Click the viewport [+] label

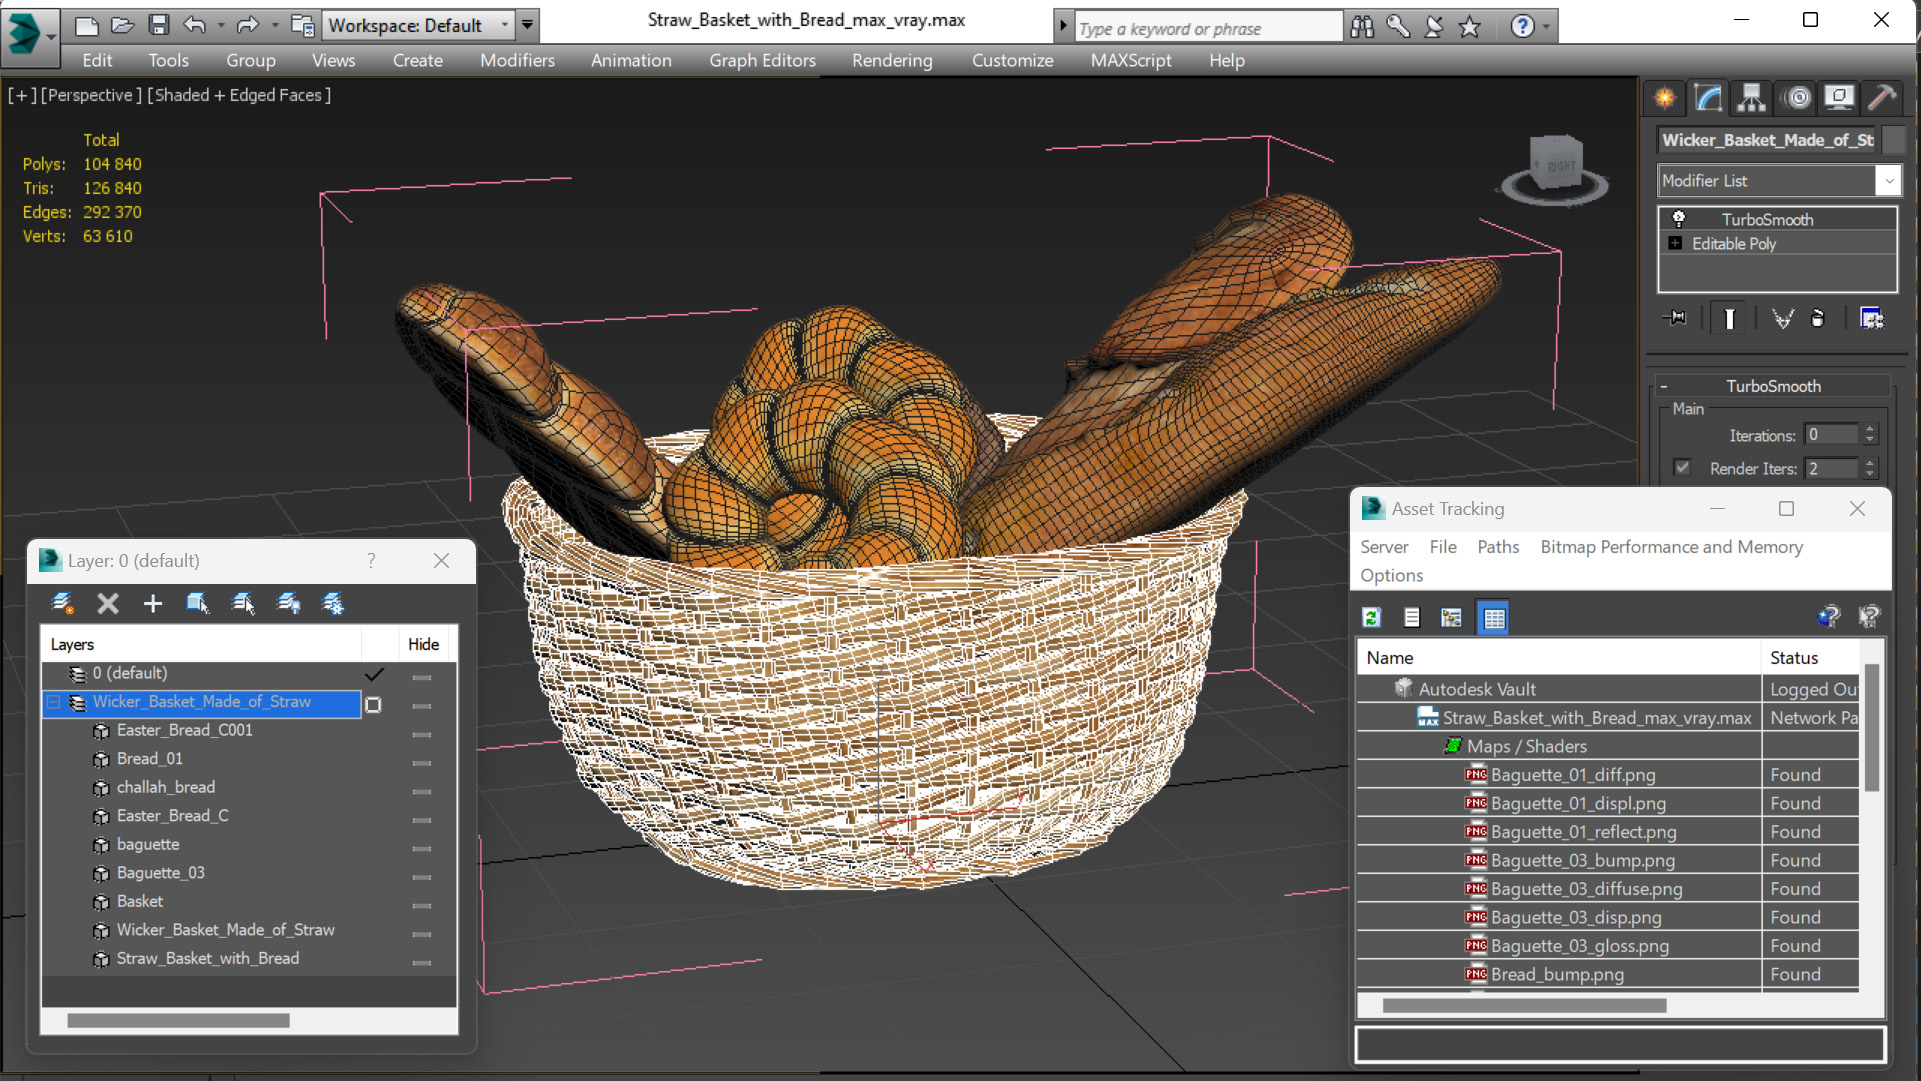22,95
